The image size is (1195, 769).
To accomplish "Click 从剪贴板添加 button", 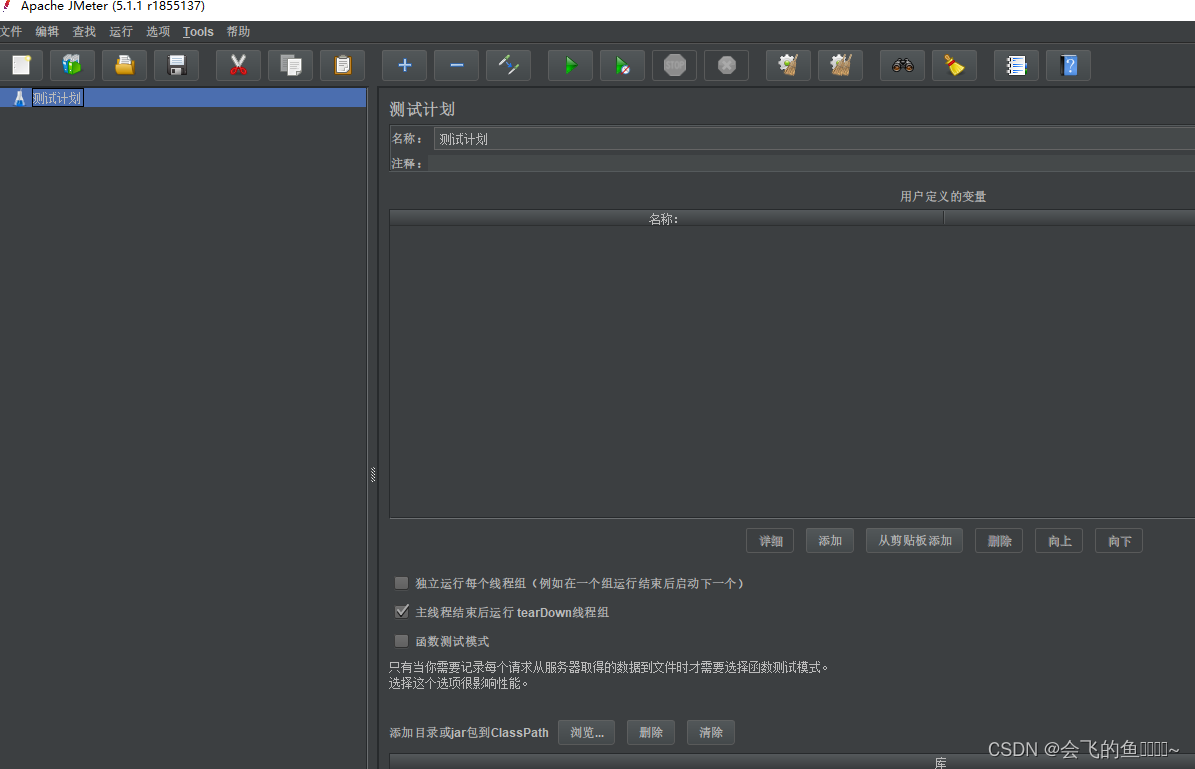I will (x=913, y=540).
